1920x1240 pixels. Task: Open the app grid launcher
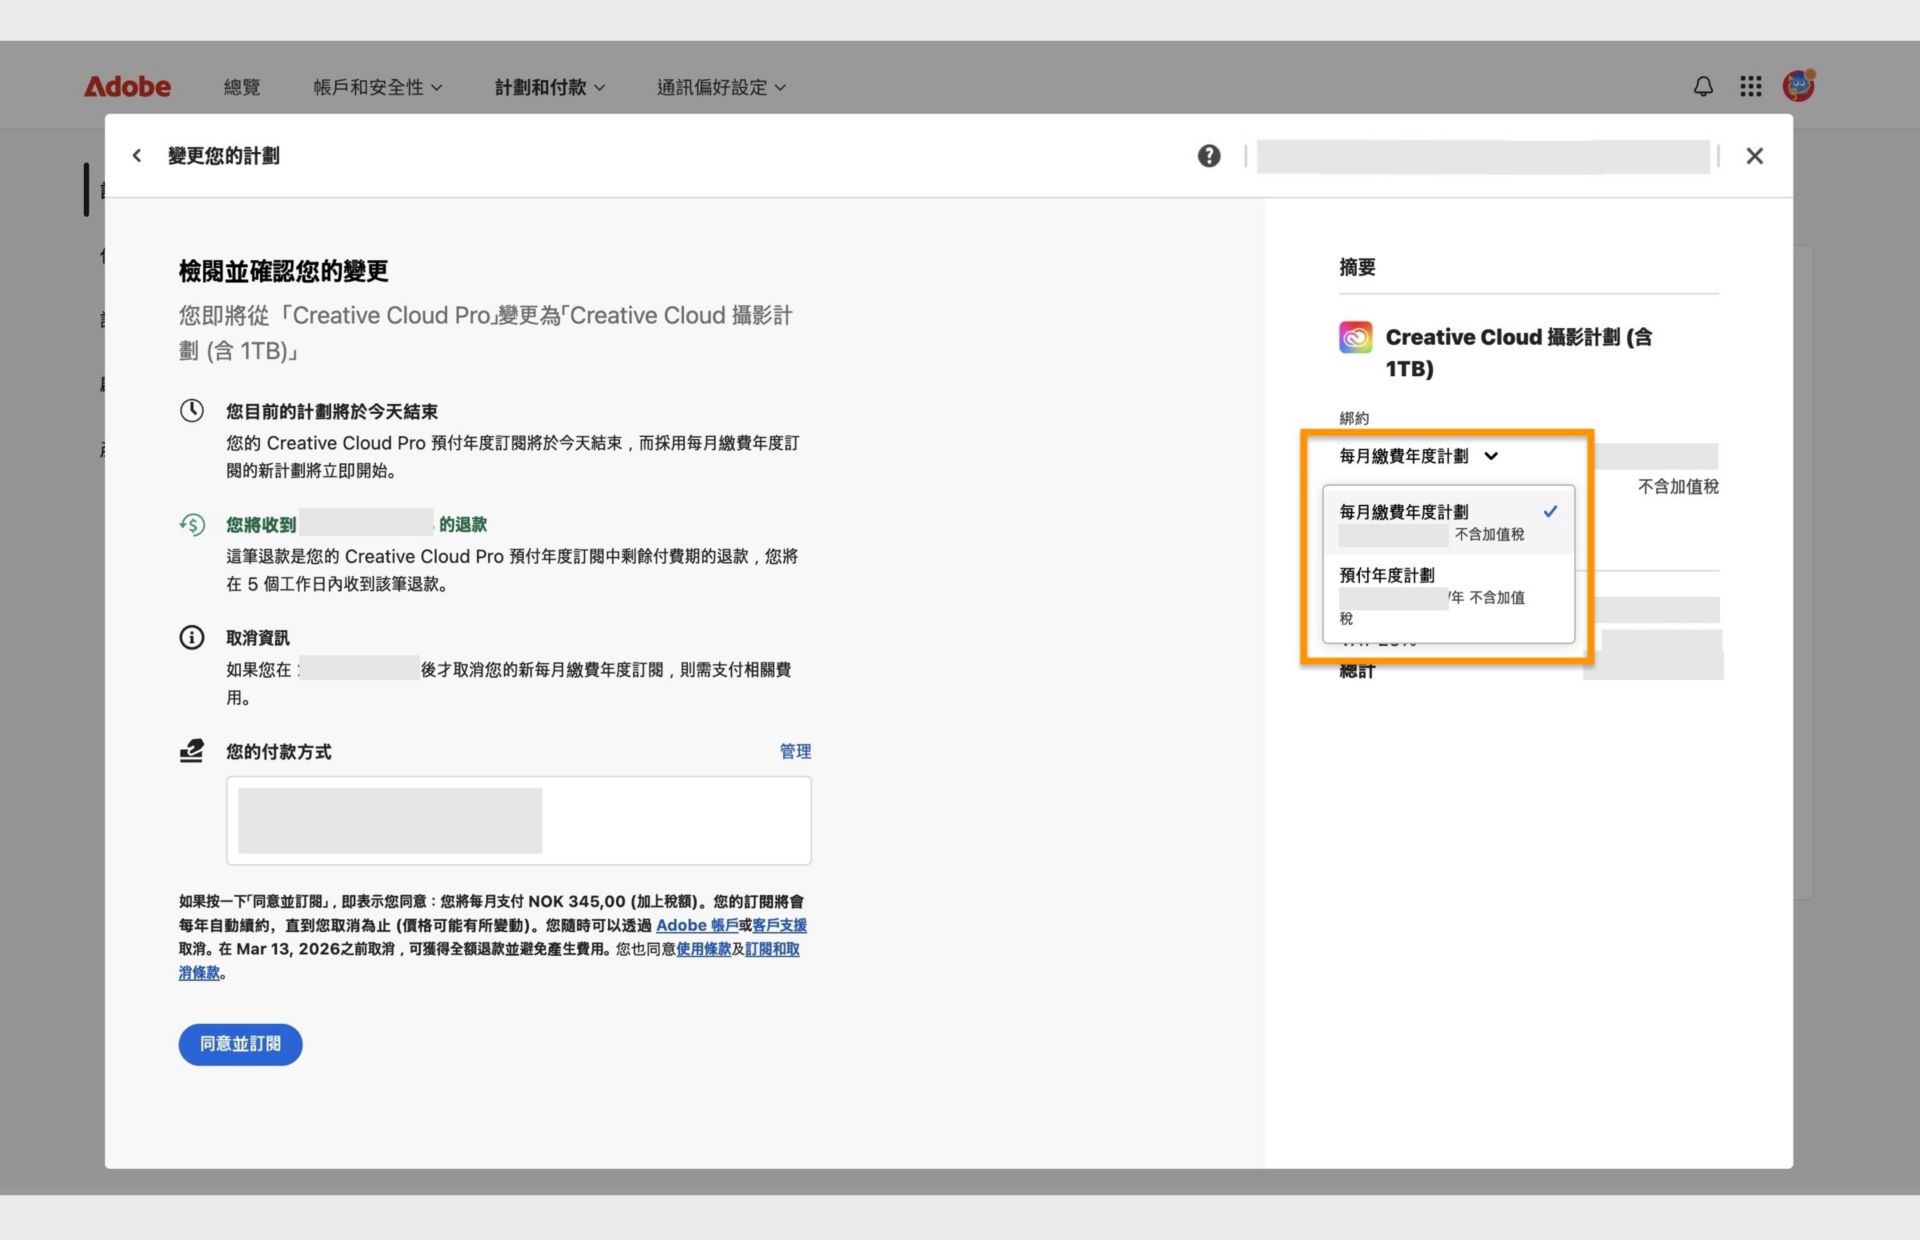(x=1750, y=86)
